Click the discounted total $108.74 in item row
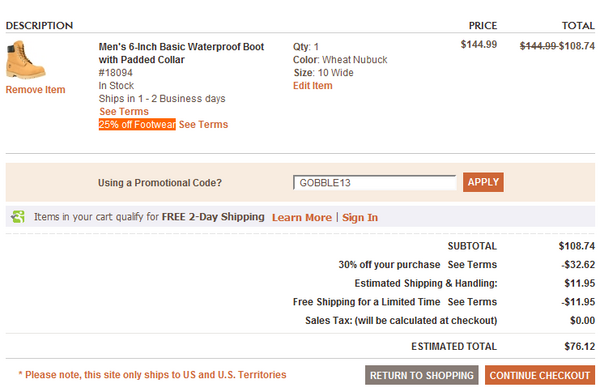Viewport: 600px width, 392px height. [577, 46]
